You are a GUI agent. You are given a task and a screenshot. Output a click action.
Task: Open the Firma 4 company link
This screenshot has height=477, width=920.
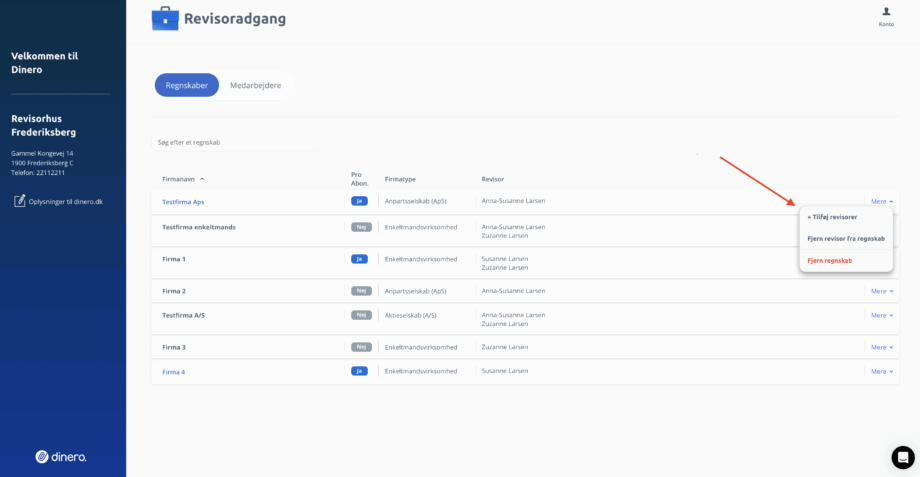click(x=174, y=372)
